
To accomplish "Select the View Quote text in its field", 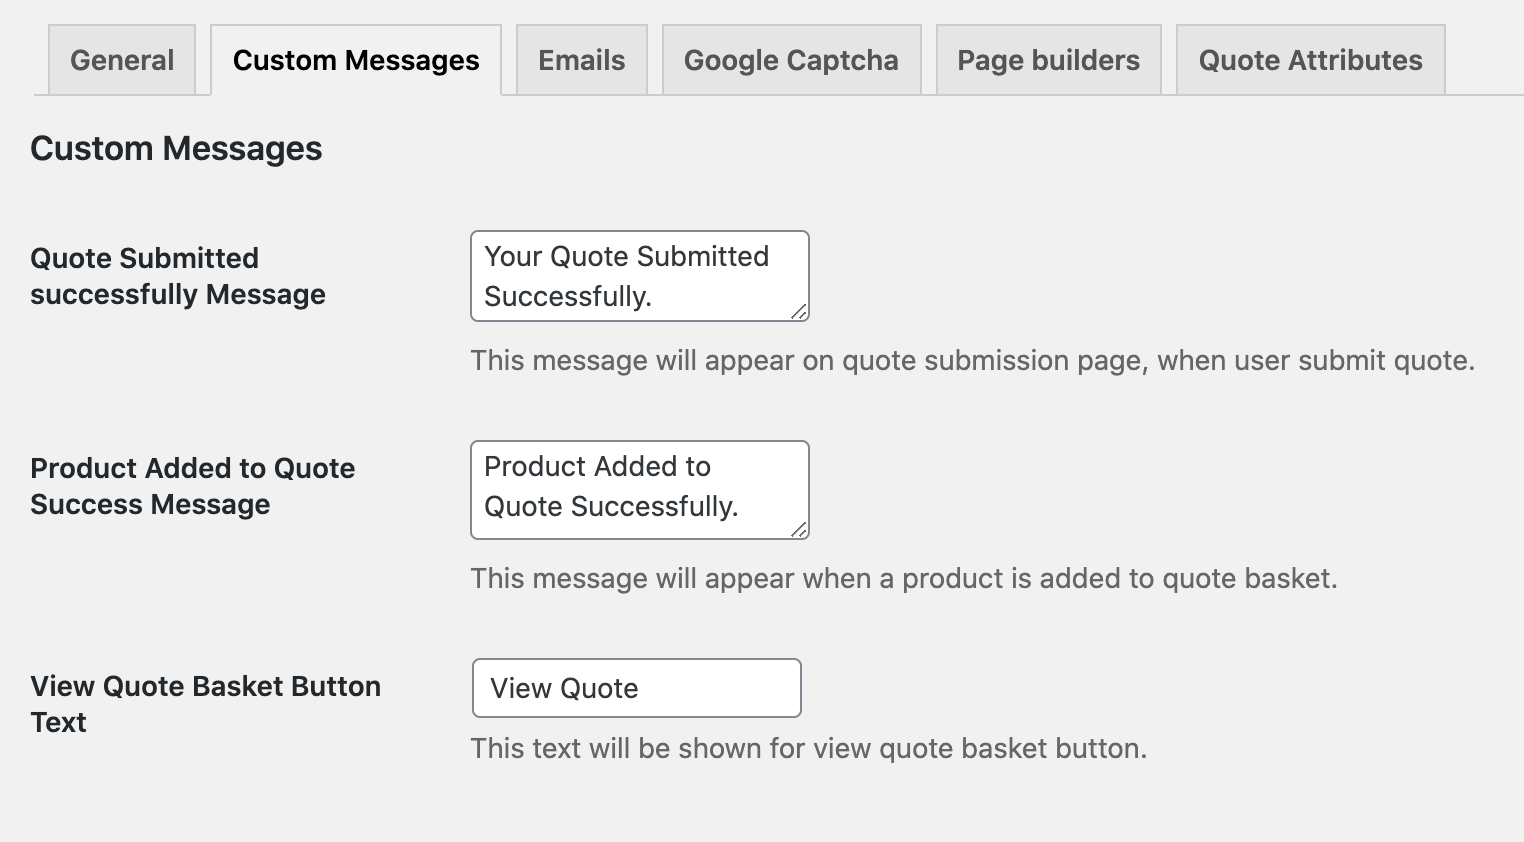I will click(x=562, y=688).
